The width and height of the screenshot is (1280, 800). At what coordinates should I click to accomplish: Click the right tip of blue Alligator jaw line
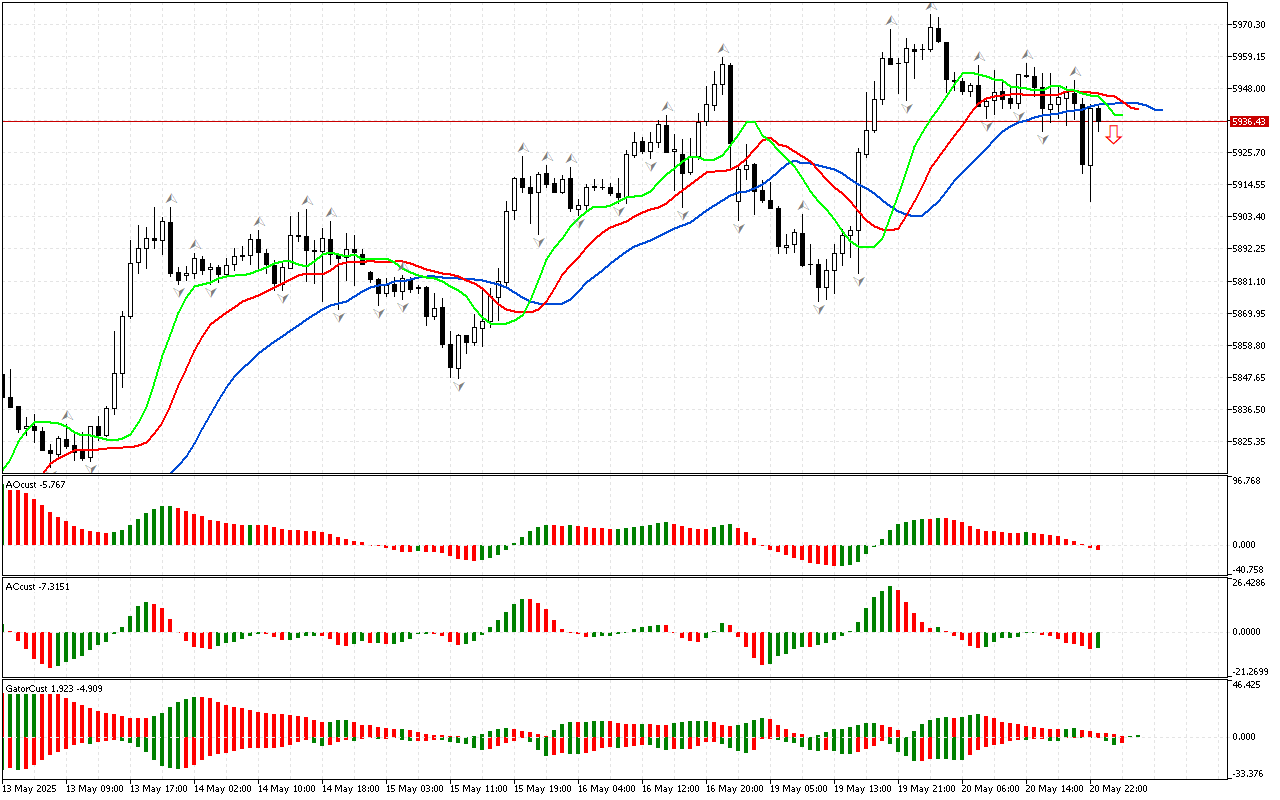(1159, 109)
